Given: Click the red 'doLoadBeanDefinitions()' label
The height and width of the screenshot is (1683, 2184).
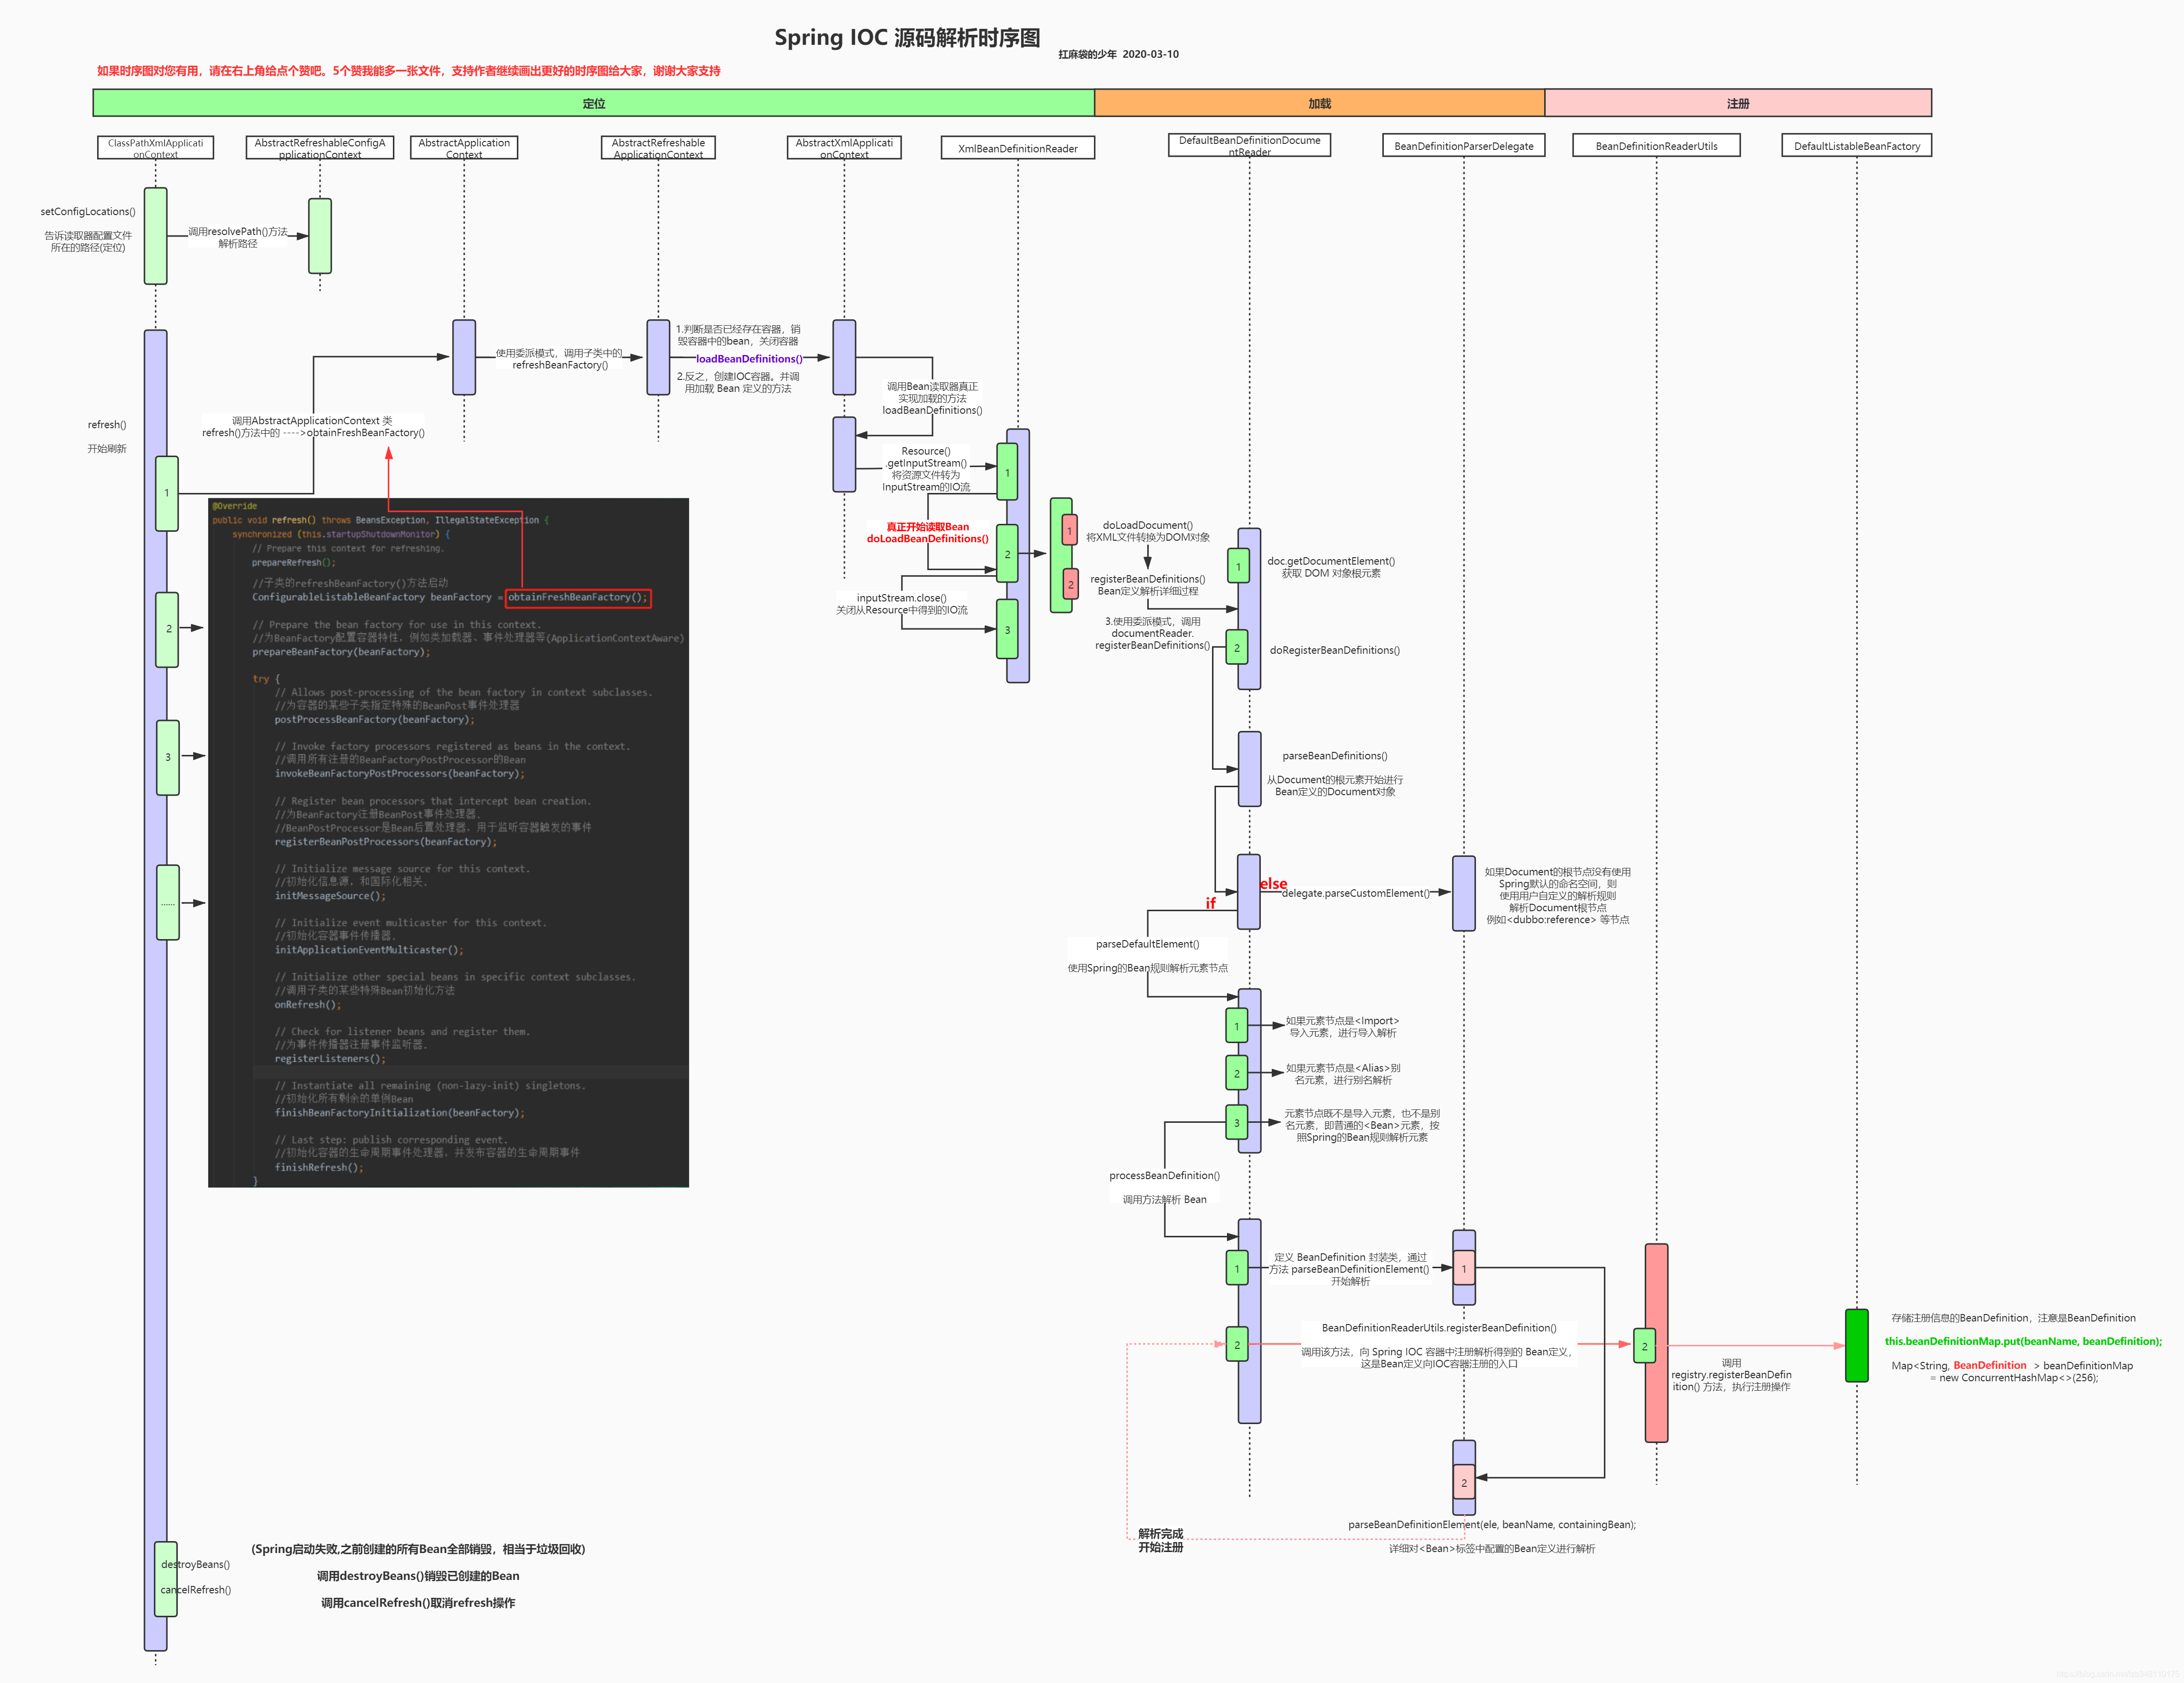Looking at the screenshot, I should pos(928,539).
